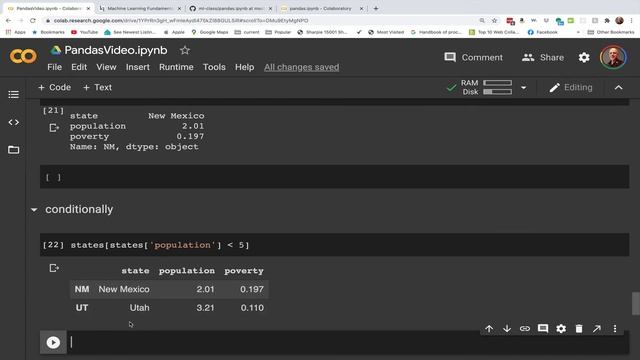Click the New Mexico table row
The width and height of the screenshot is (640, 360).
(x=169, y=289)
